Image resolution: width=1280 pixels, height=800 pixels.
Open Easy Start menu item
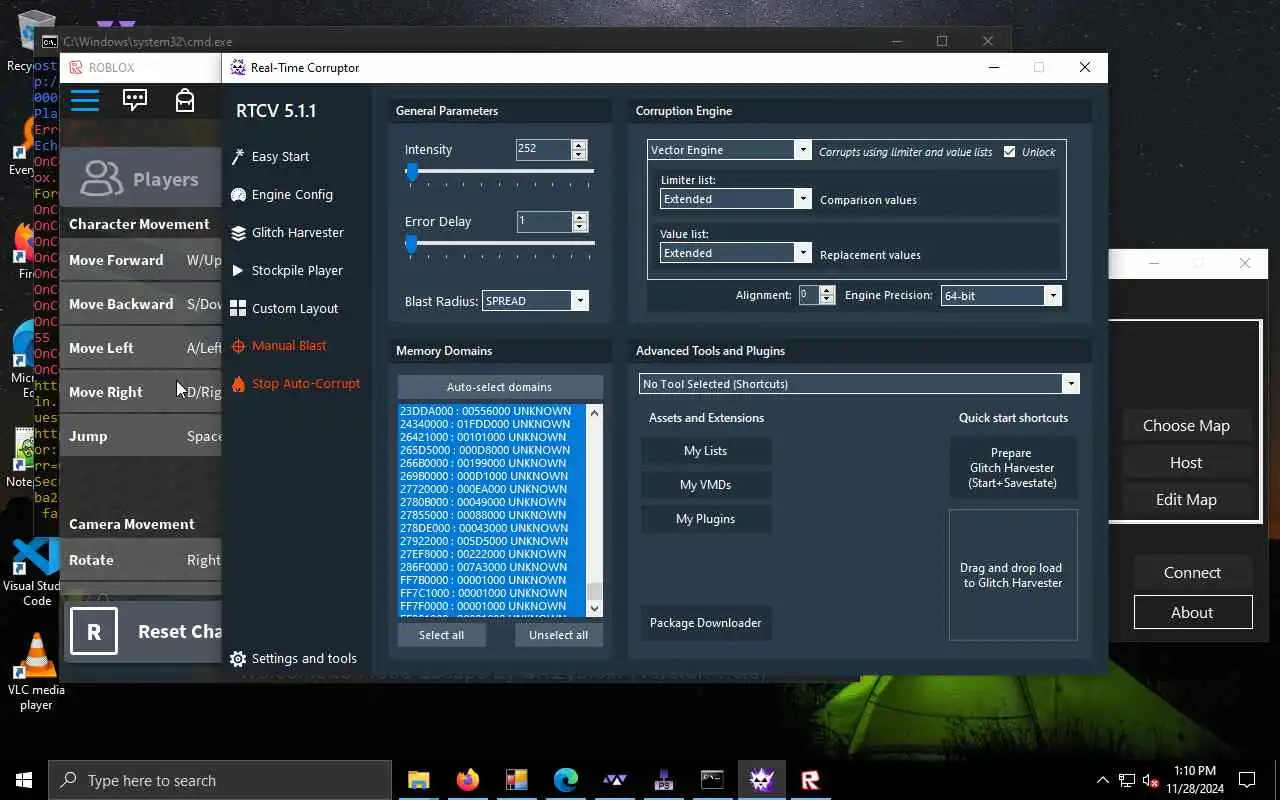280,157
